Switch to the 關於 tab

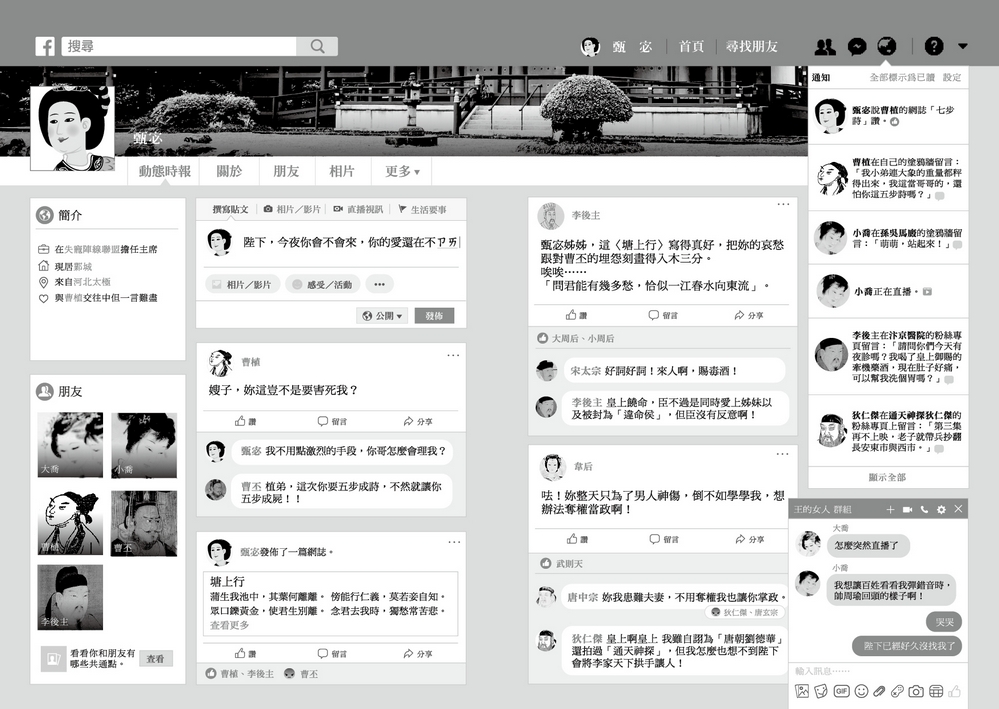[229, 171]
